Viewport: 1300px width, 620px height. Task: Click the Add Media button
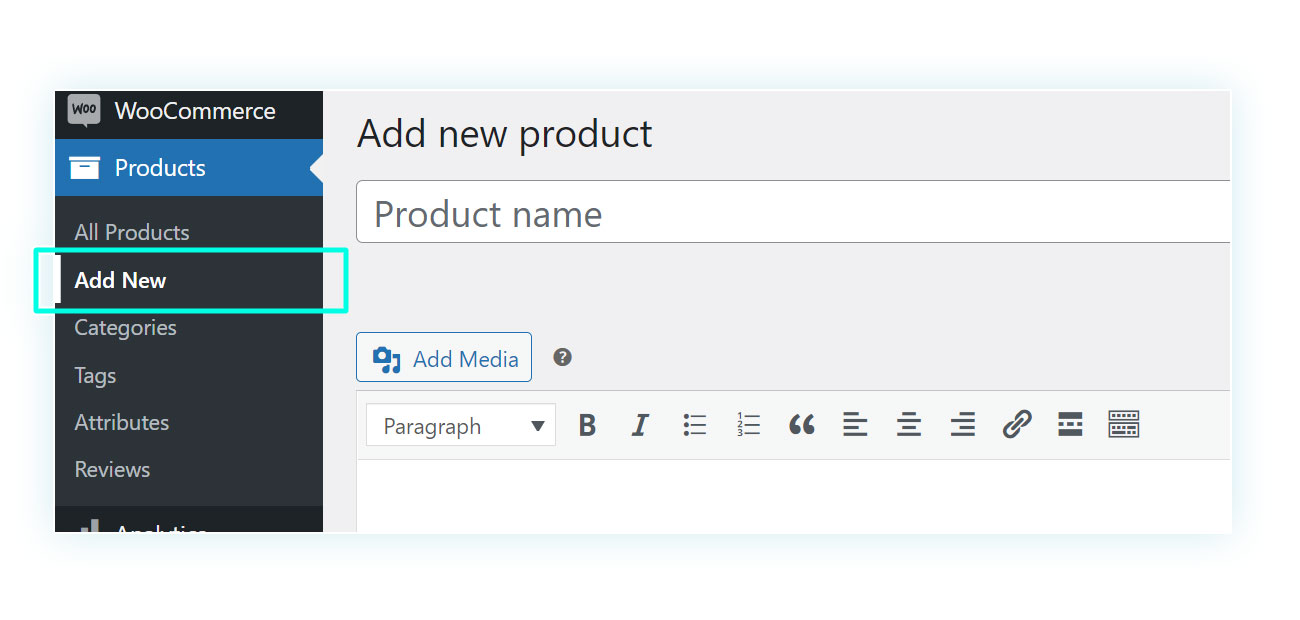click(444, 358)
